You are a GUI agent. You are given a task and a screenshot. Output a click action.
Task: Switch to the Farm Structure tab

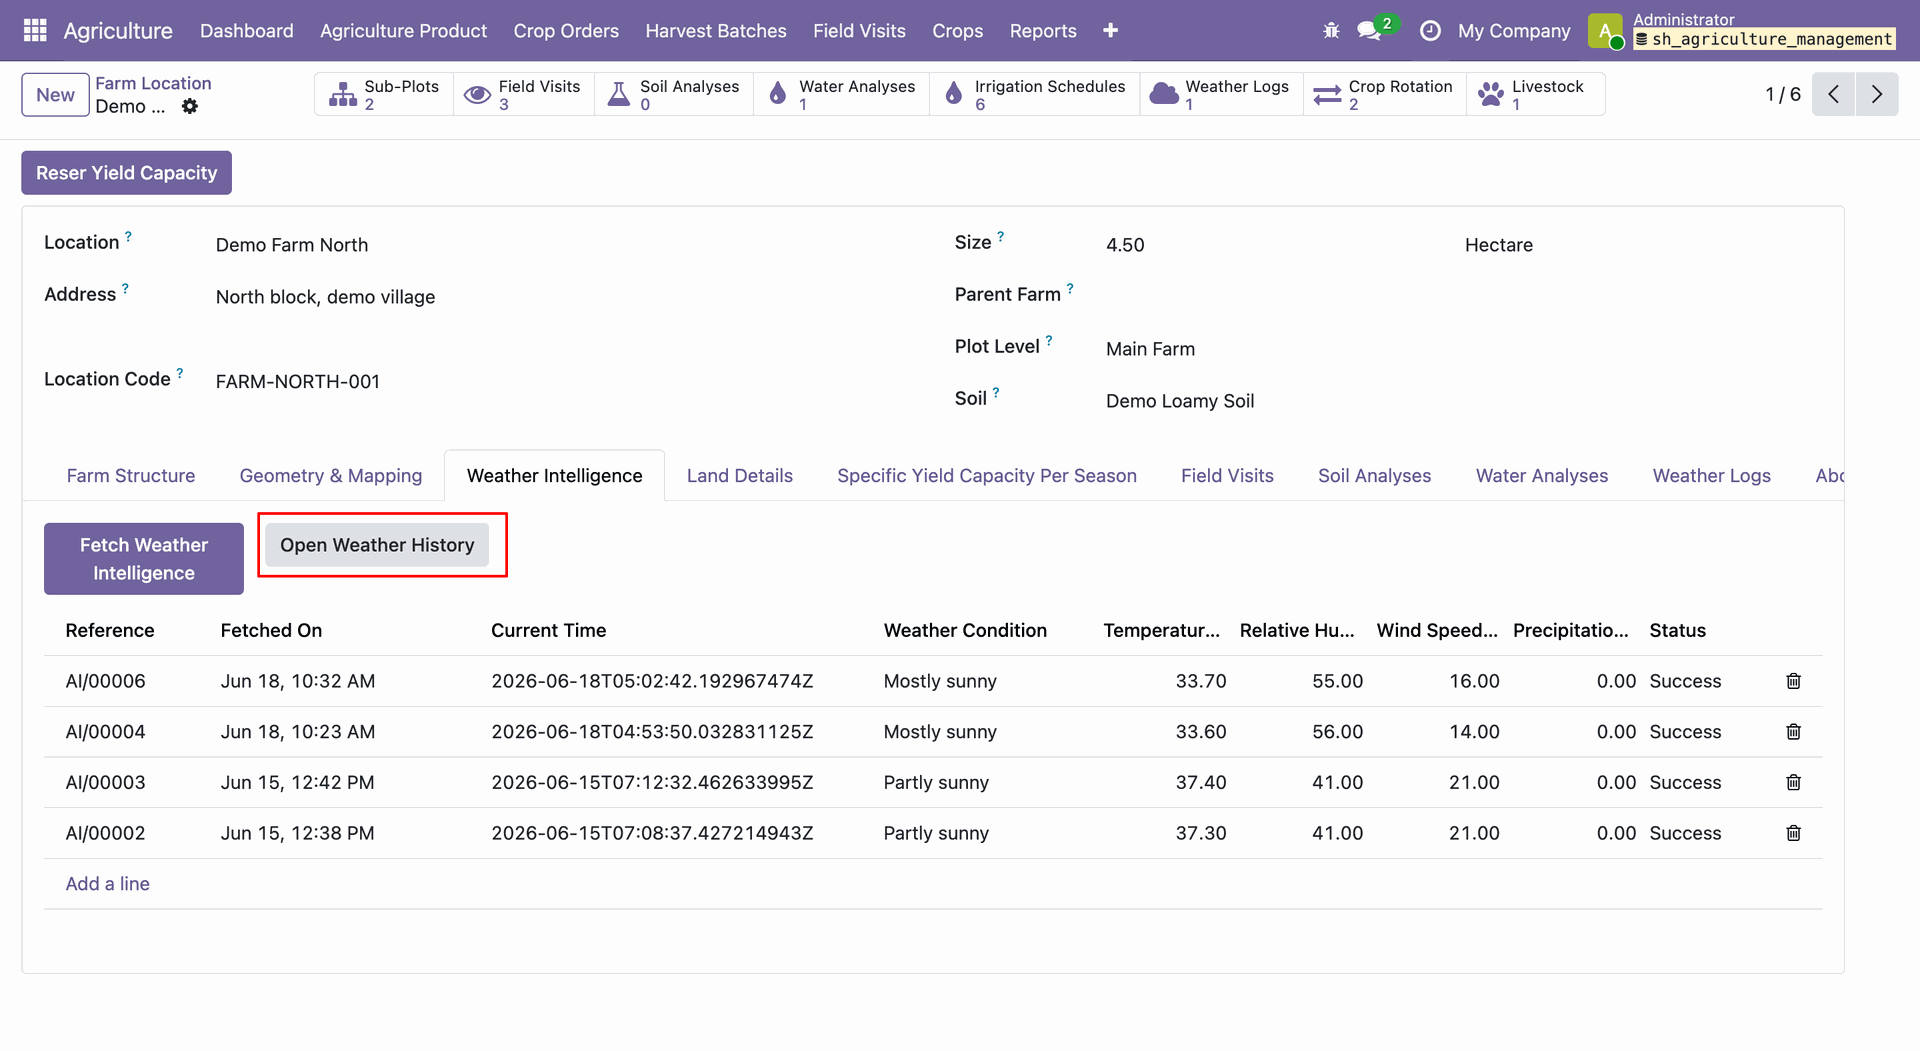pyautogui.click(x=131, y=476)
